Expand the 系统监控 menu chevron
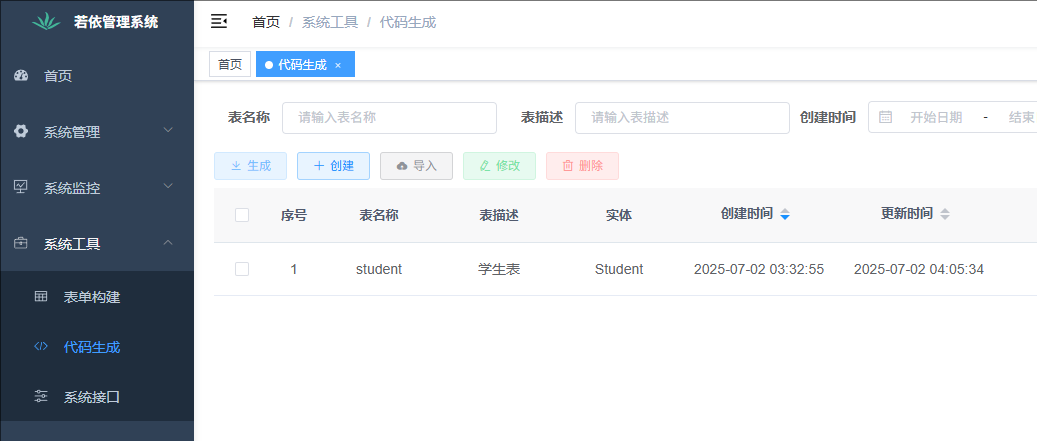The height and width of the screenshot is (441, 1037). 168,186
